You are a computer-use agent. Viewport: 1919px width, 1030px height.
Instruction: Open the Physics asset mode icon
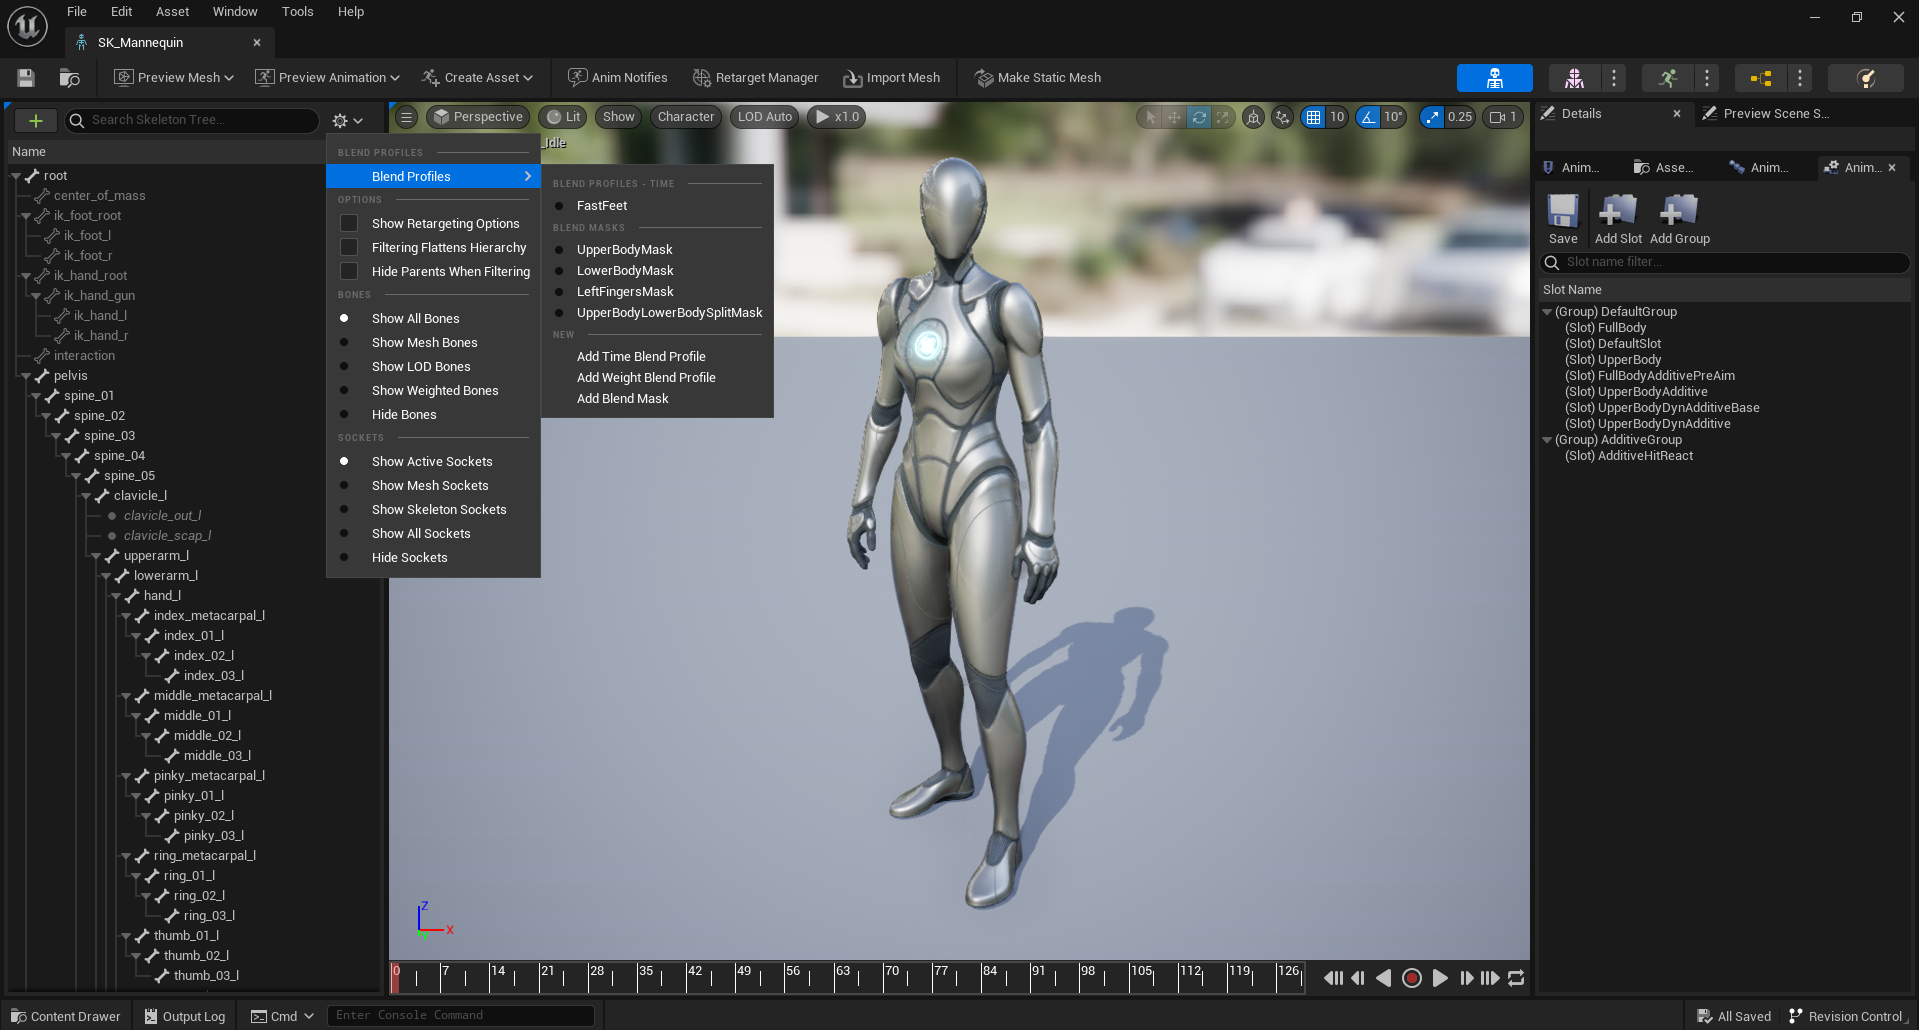1866,78
